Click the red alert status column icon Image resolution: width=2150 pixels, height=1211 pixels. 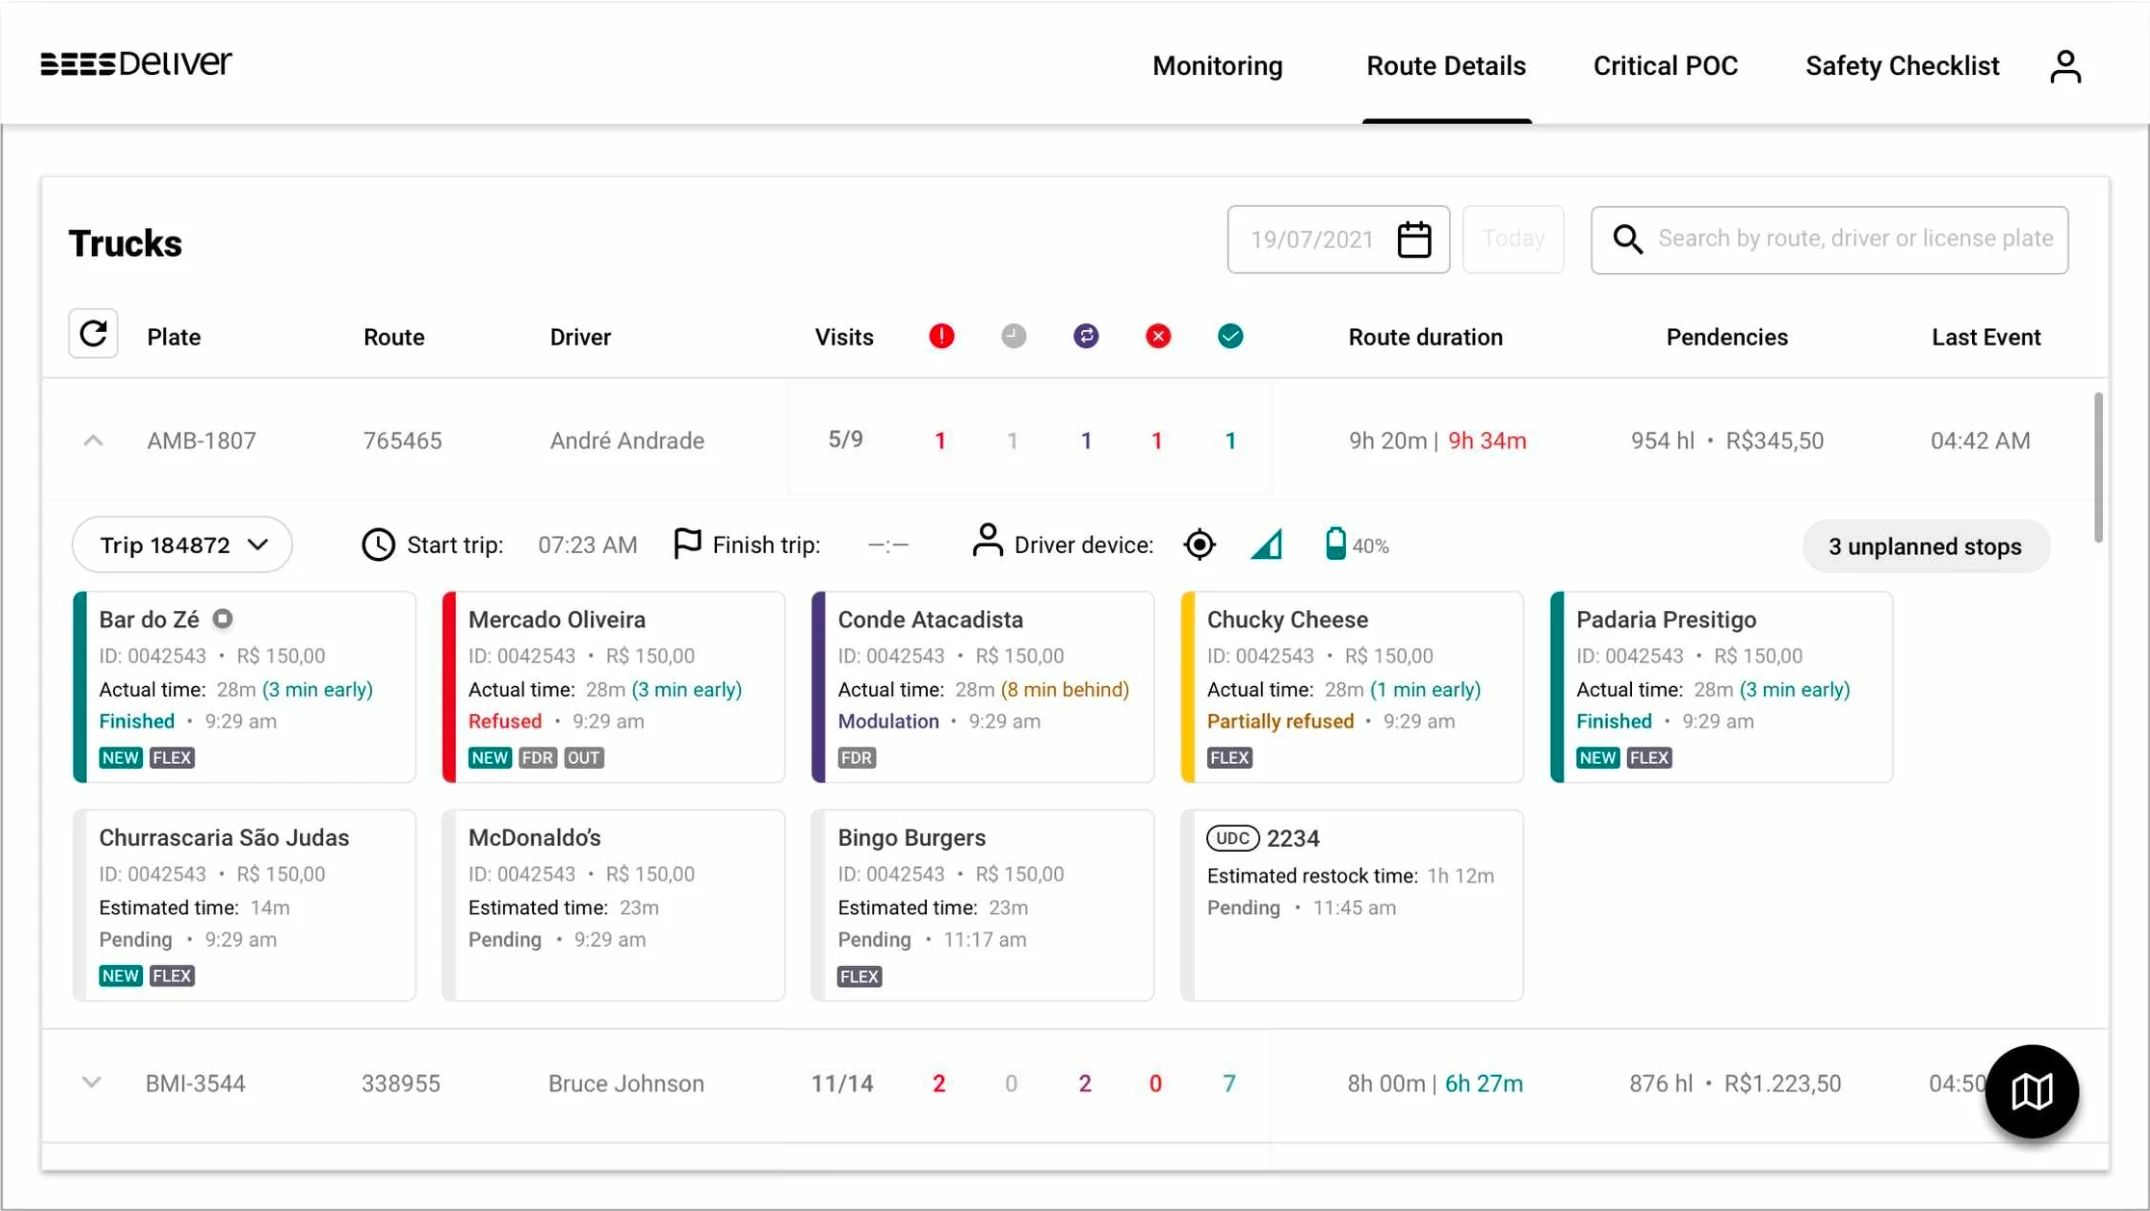[941, 336]
